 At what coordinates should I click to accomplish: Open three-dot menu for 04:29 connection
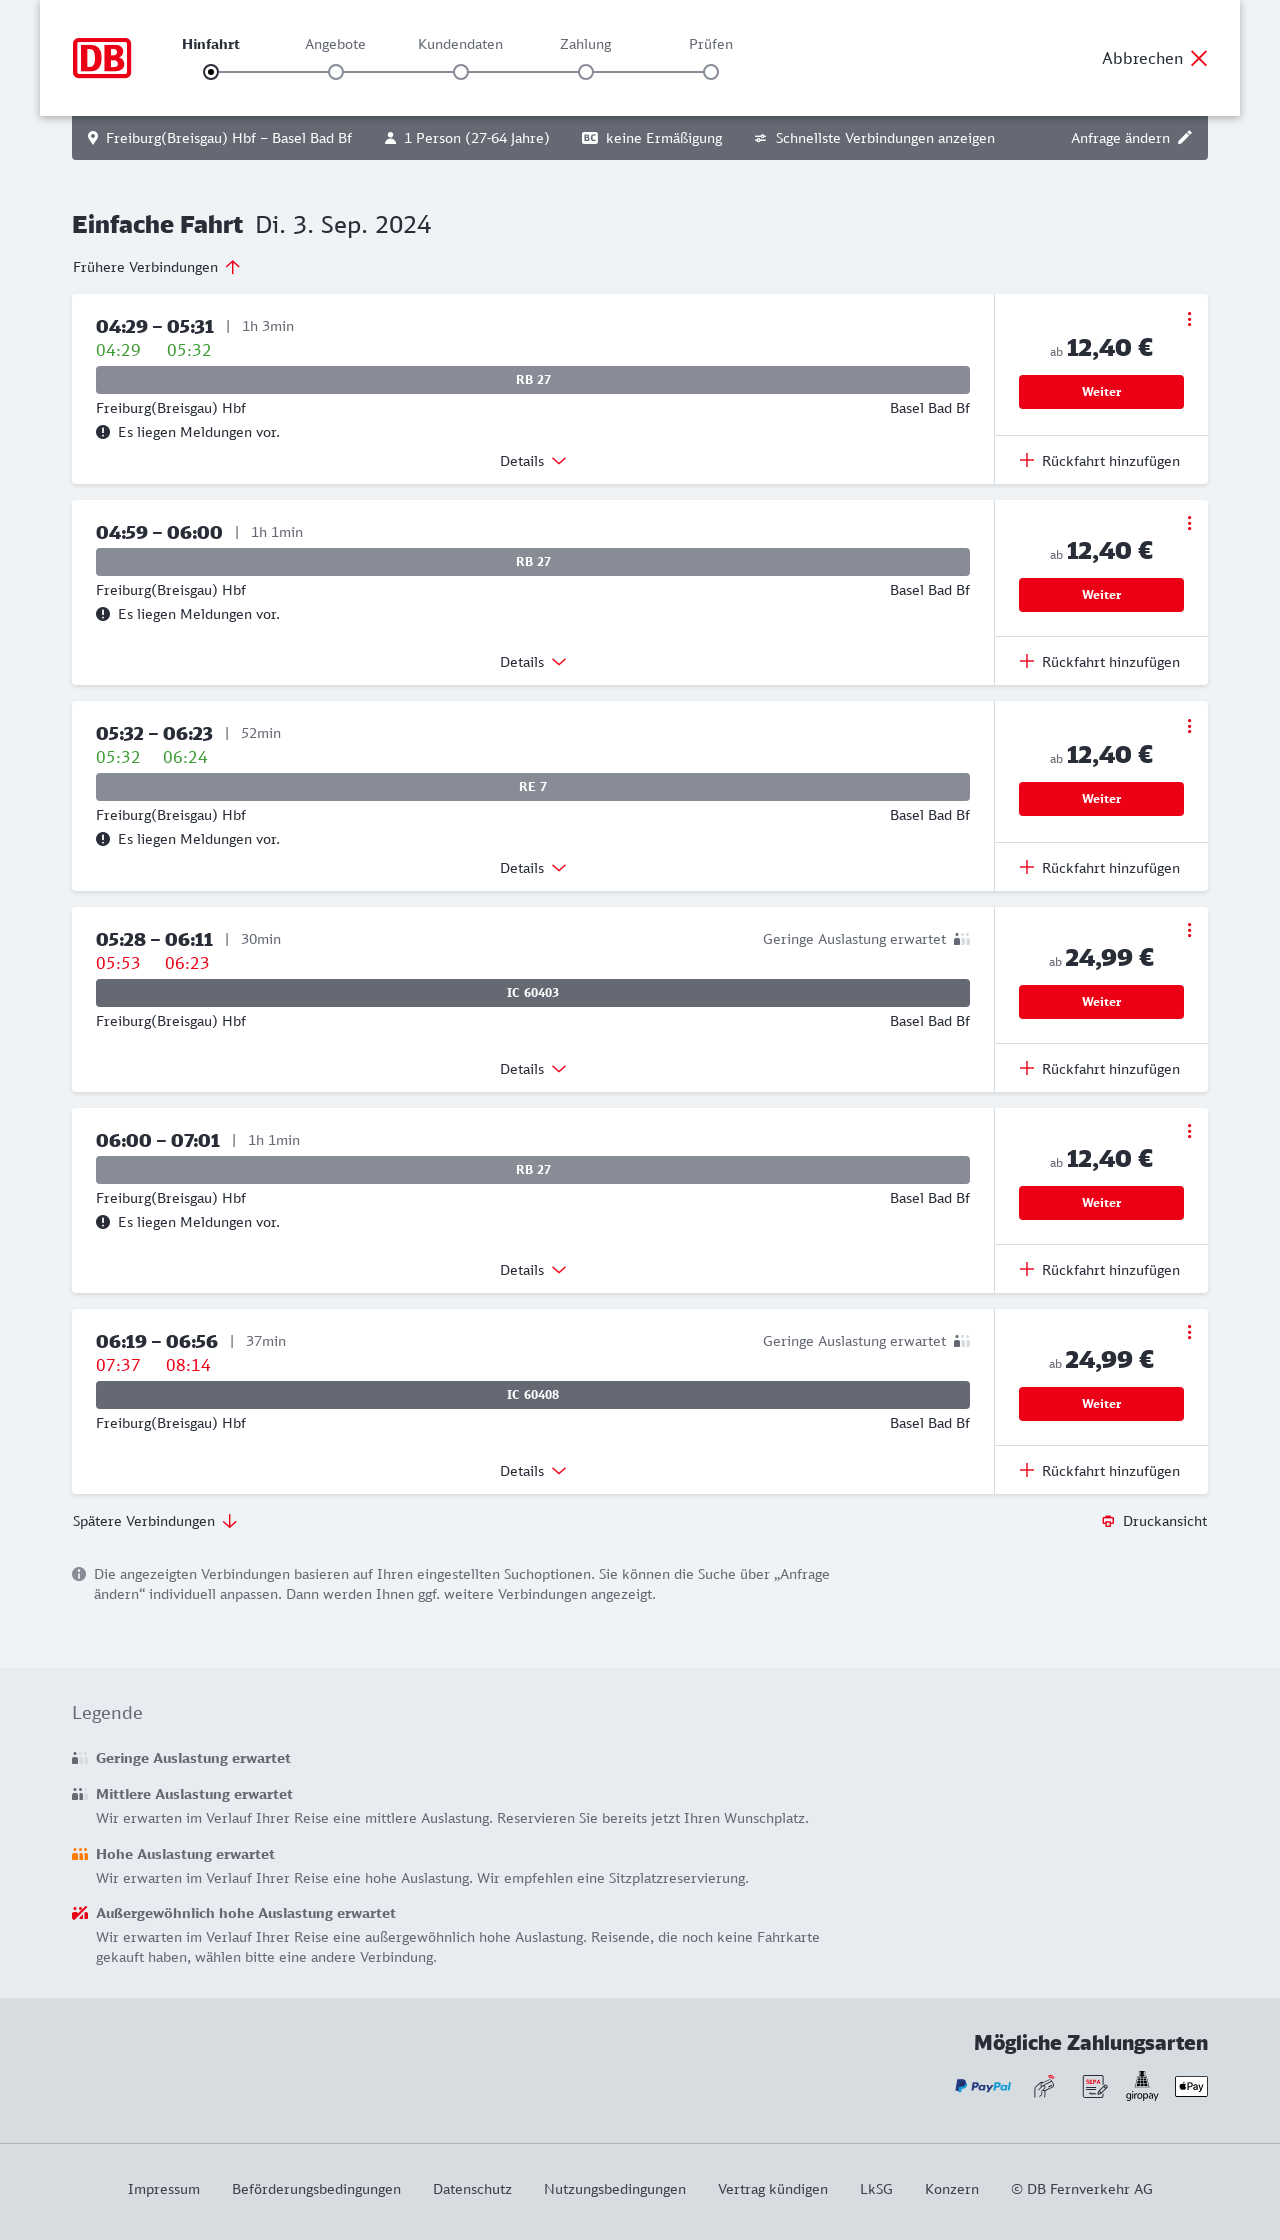(1189, 319)
